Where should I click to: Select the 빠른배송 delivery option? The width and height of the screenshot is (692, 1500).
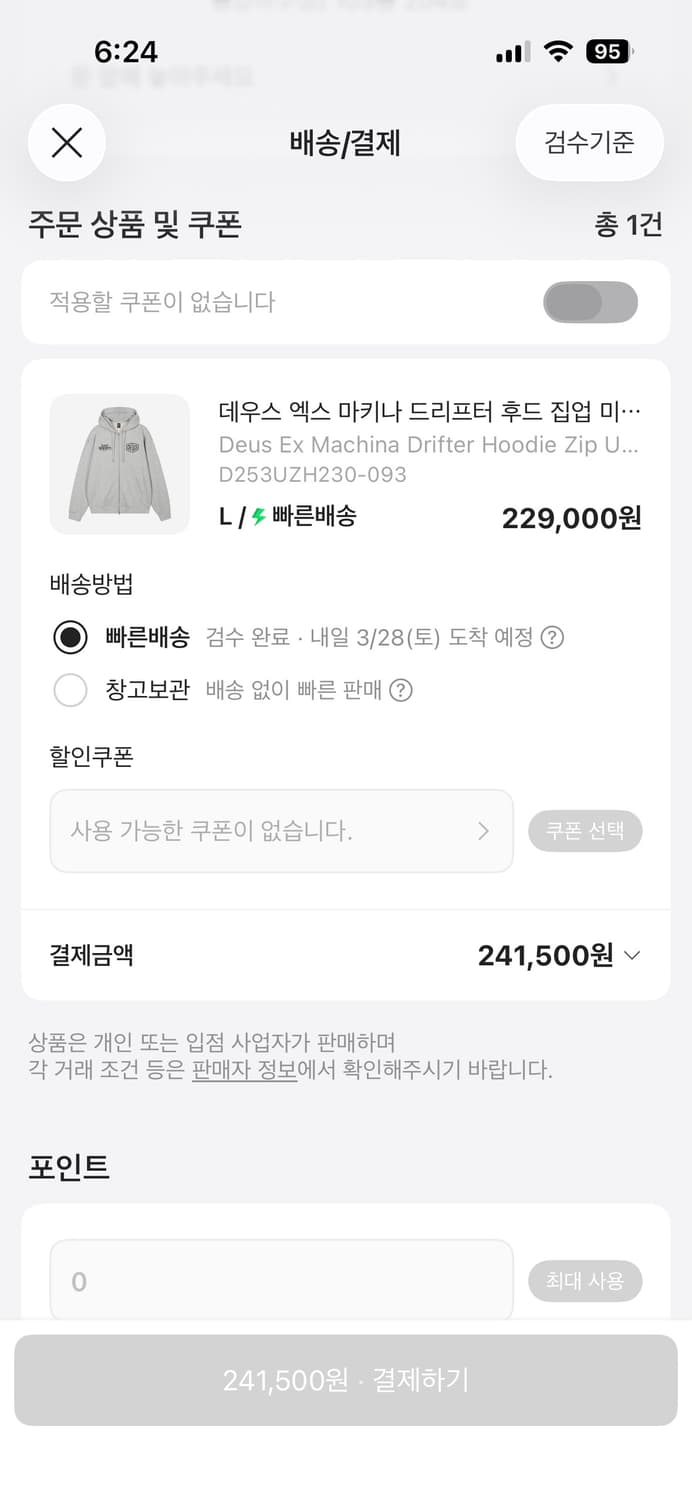70,638
